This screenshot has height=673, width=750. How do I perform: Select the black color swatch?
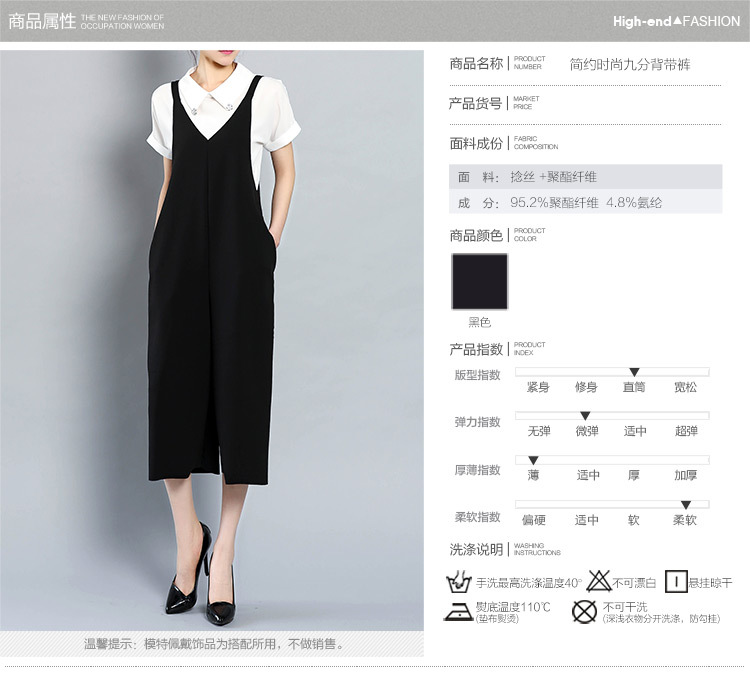point(479,282)
